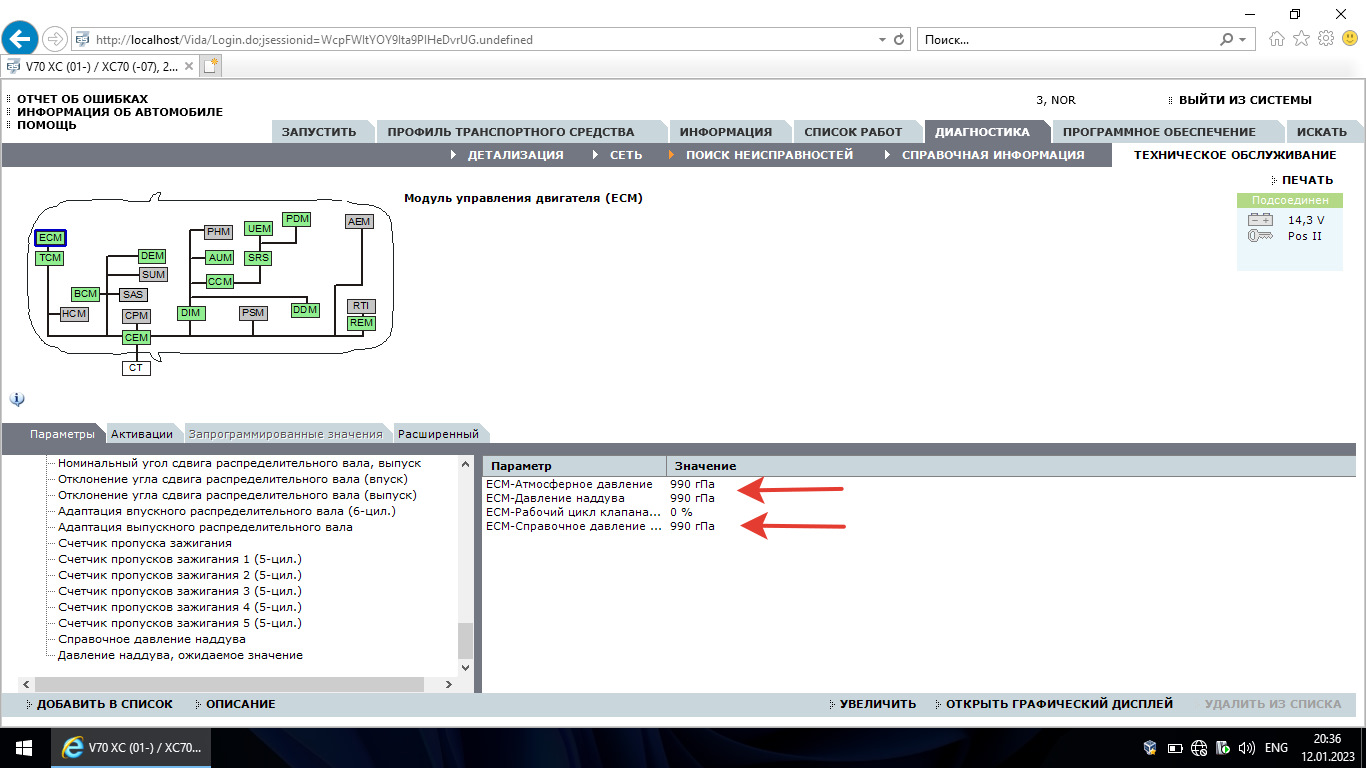
Task: Open the search provider dropdown arrow
Action: coord(1243,40)
